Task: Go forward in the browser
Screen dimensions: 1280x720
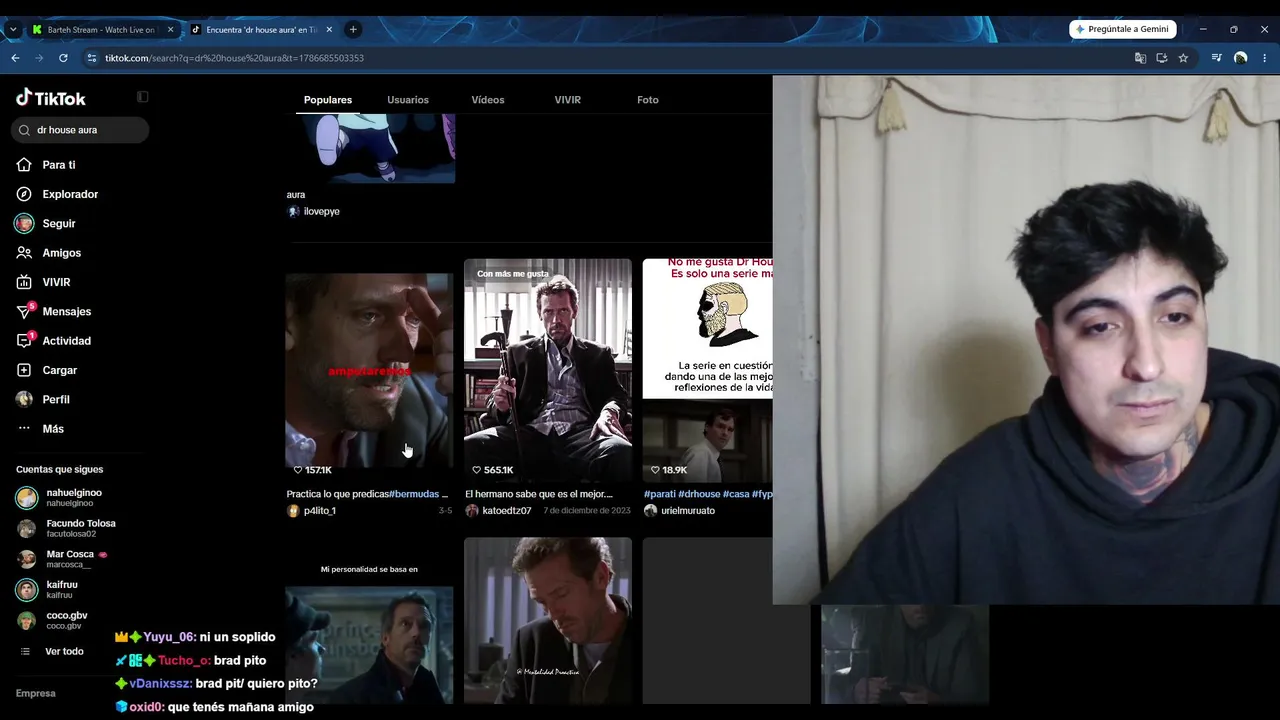Action: pos(39,58)
